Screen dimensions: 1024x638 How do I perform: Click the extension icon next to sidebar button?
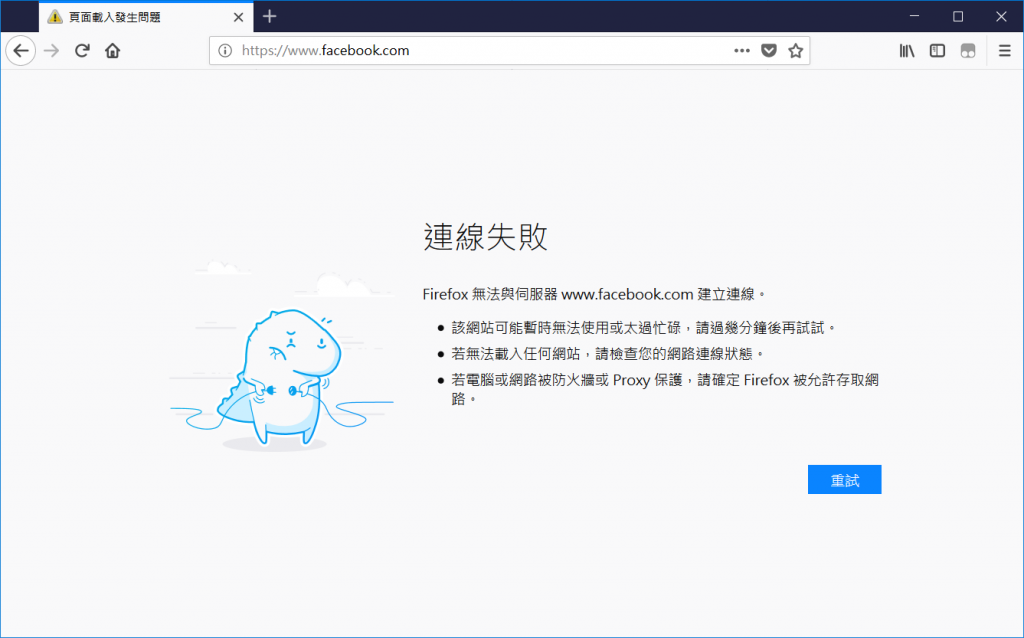pyautogui.click(x=968, y=50)
